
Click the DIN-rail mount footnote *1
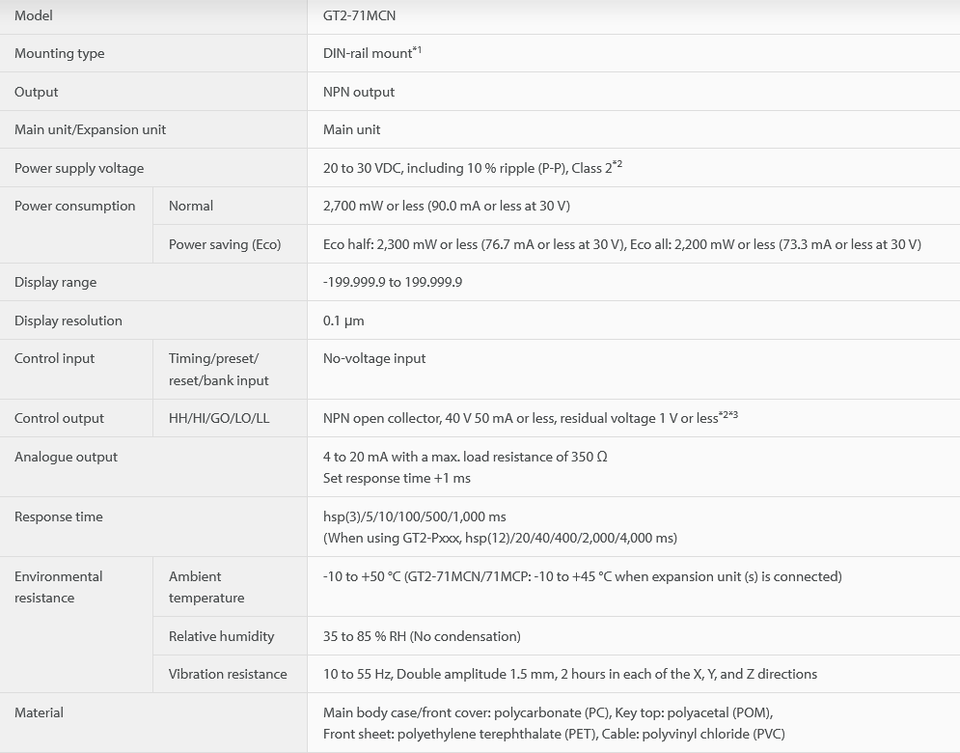pos(417,50)
